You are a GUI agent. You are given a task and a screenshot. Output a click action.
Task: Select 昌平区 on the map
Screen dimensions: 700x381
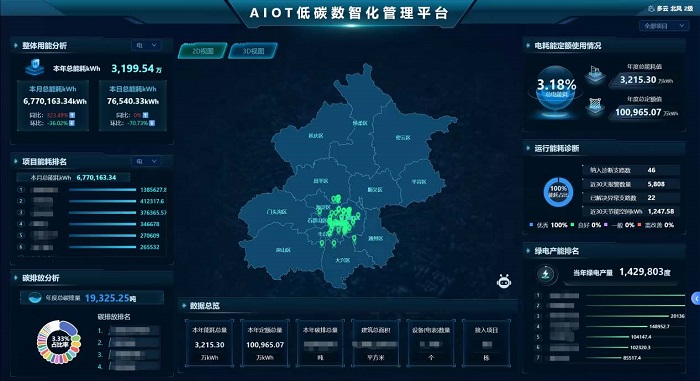[321, 181]
